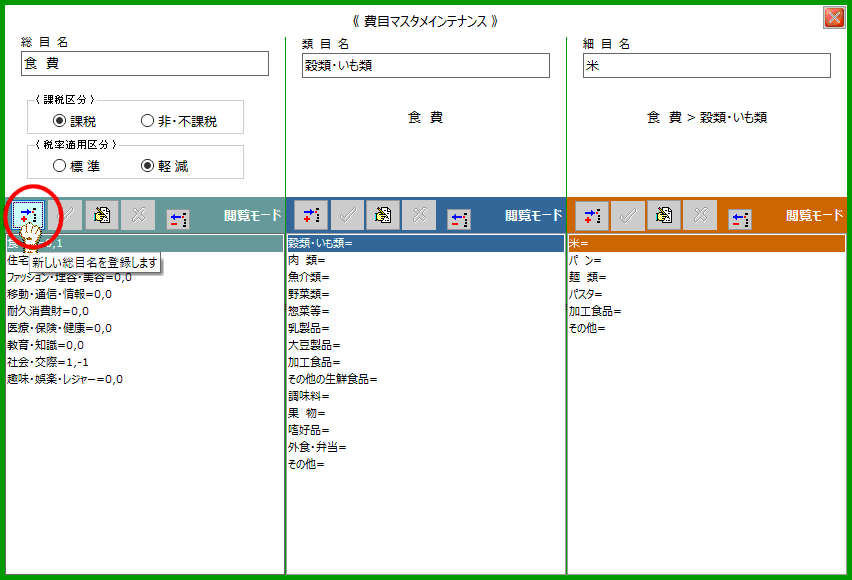Select 加工食品= in the right 細目 list
The height and width of the screenshot is (580, 852).
[x=707, y=311]
